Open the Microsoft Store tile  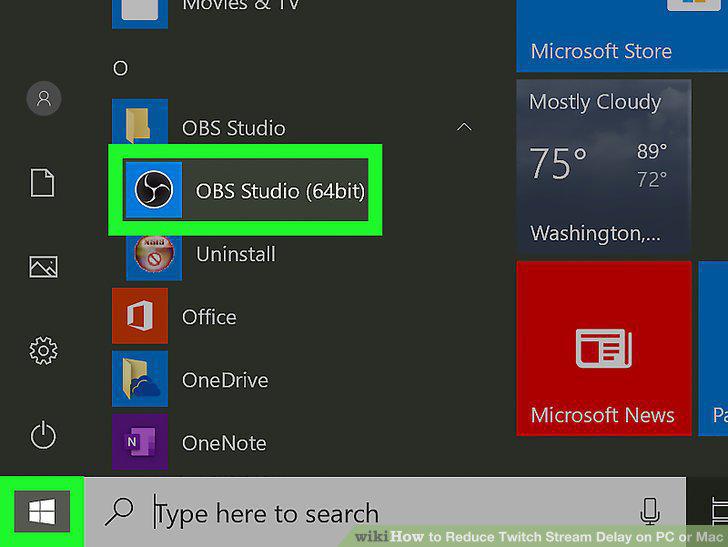click(x=622, y=36)
